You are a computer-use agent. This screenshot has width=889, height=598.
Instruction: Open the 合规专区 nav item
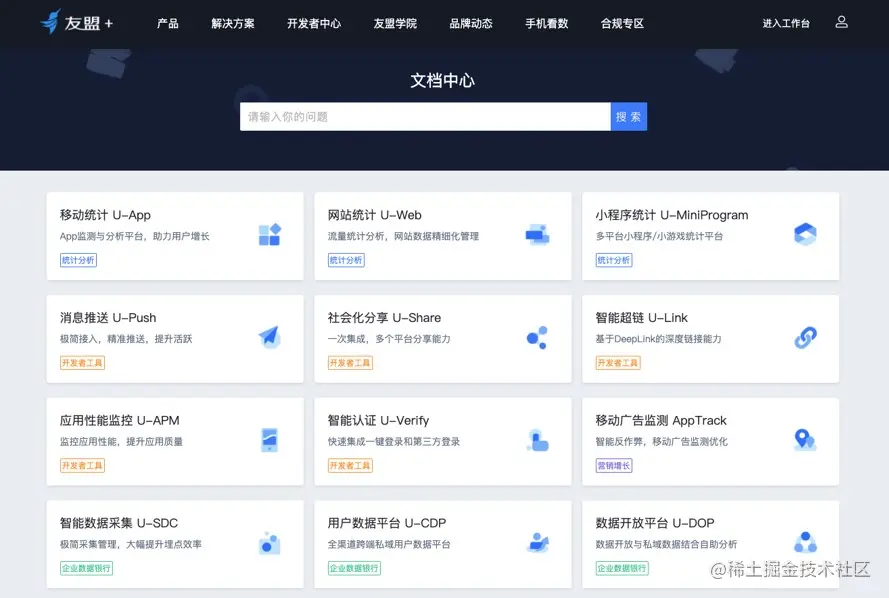623,23
